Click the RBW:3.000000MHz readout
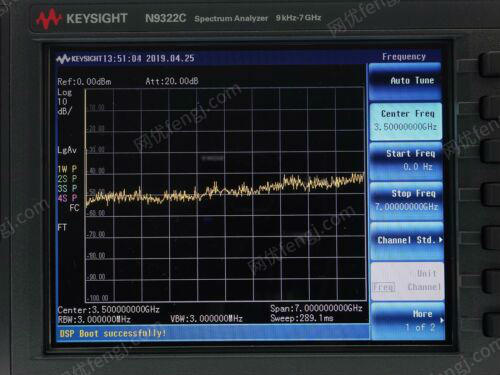The width and height of the screenshot is (500, 375). 94,319
